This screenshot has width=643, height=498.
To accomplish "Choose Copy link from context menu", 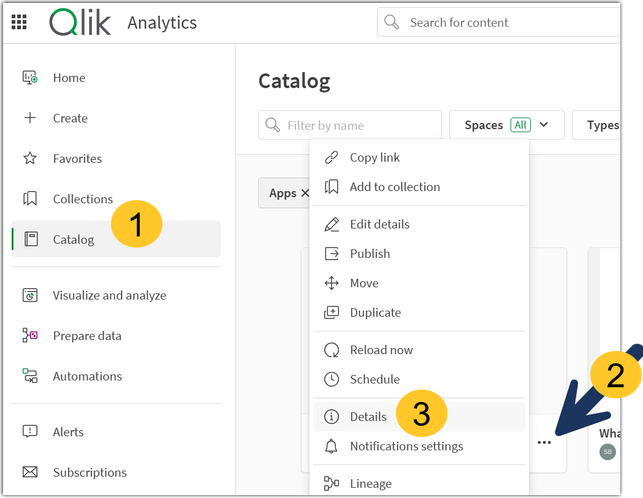I will point(374,157).
